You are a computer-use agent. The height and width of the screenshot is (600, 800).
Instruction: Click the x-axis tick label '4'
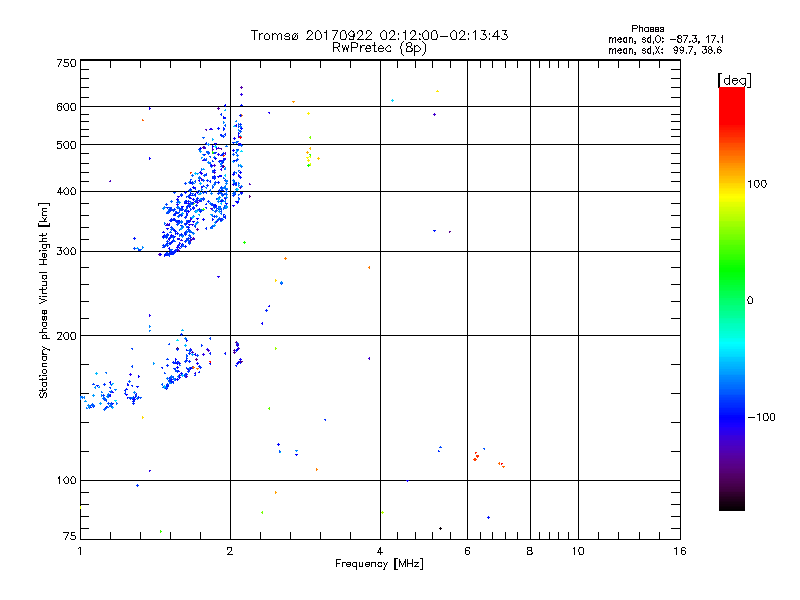click(380, 551)
